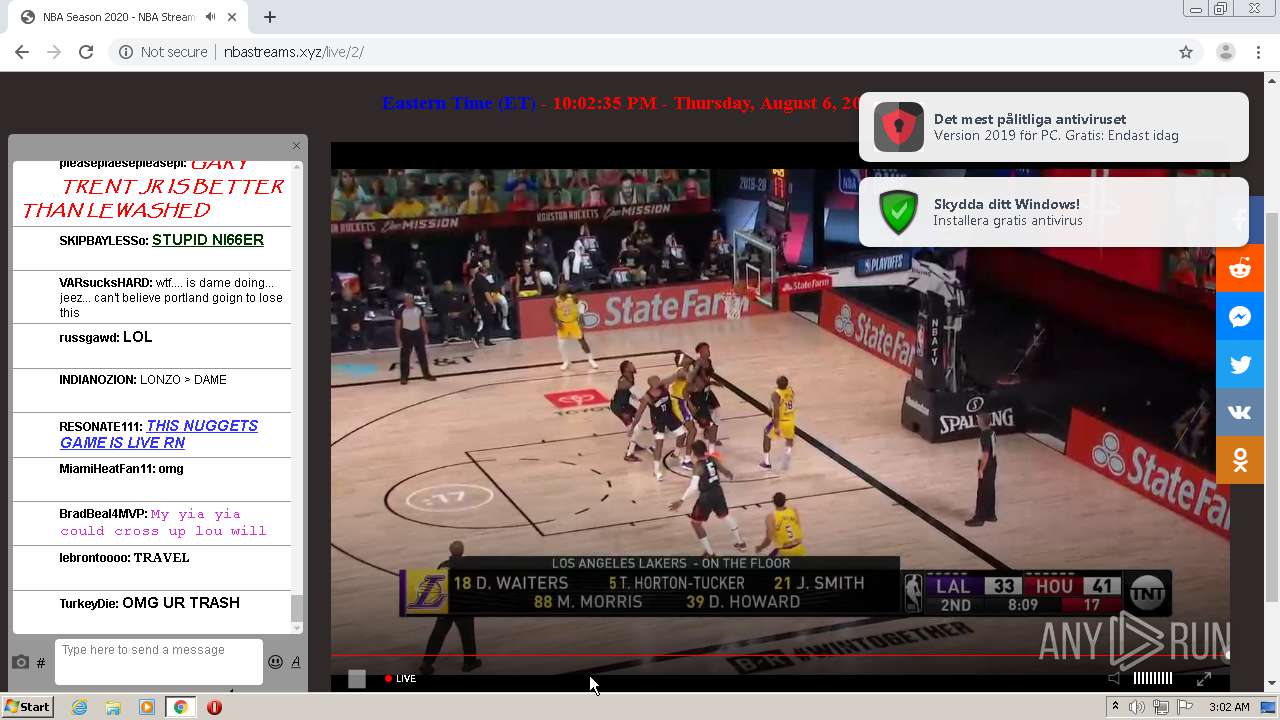Open the emoji picker in chat

[275, 662]
